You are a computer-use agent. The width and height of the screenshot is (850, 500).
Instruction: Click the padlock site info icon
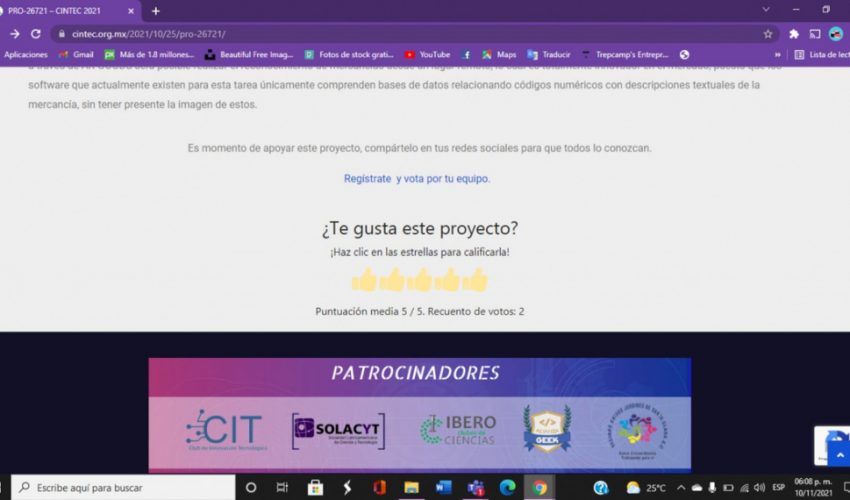pyautogui.click(x=62, y=34)
